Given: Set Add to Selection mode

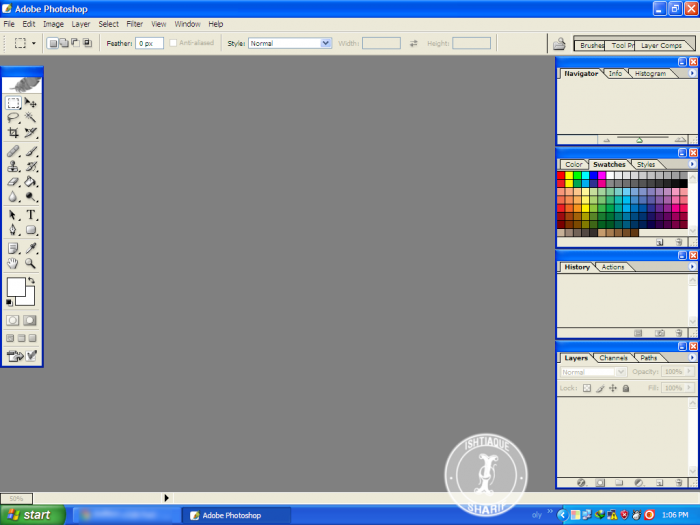Looking at the screenshot, I should tap(64, 43).
